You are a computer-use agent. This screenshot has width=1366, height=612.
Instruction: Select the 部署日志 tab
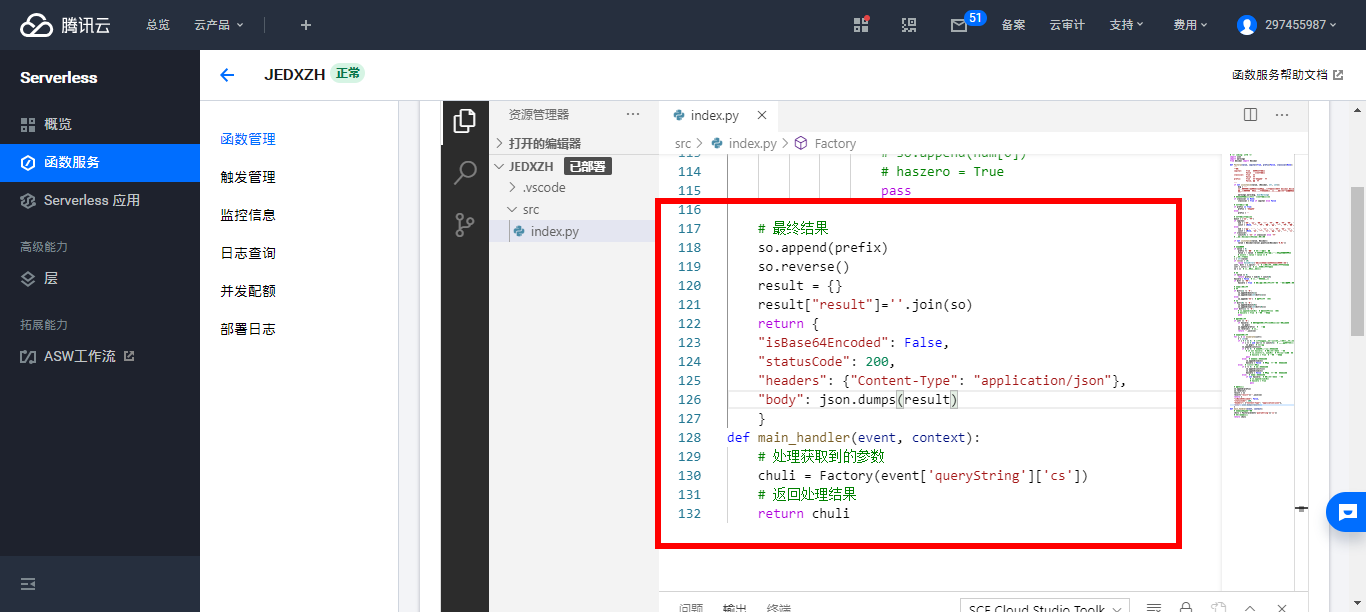[248, 329]
